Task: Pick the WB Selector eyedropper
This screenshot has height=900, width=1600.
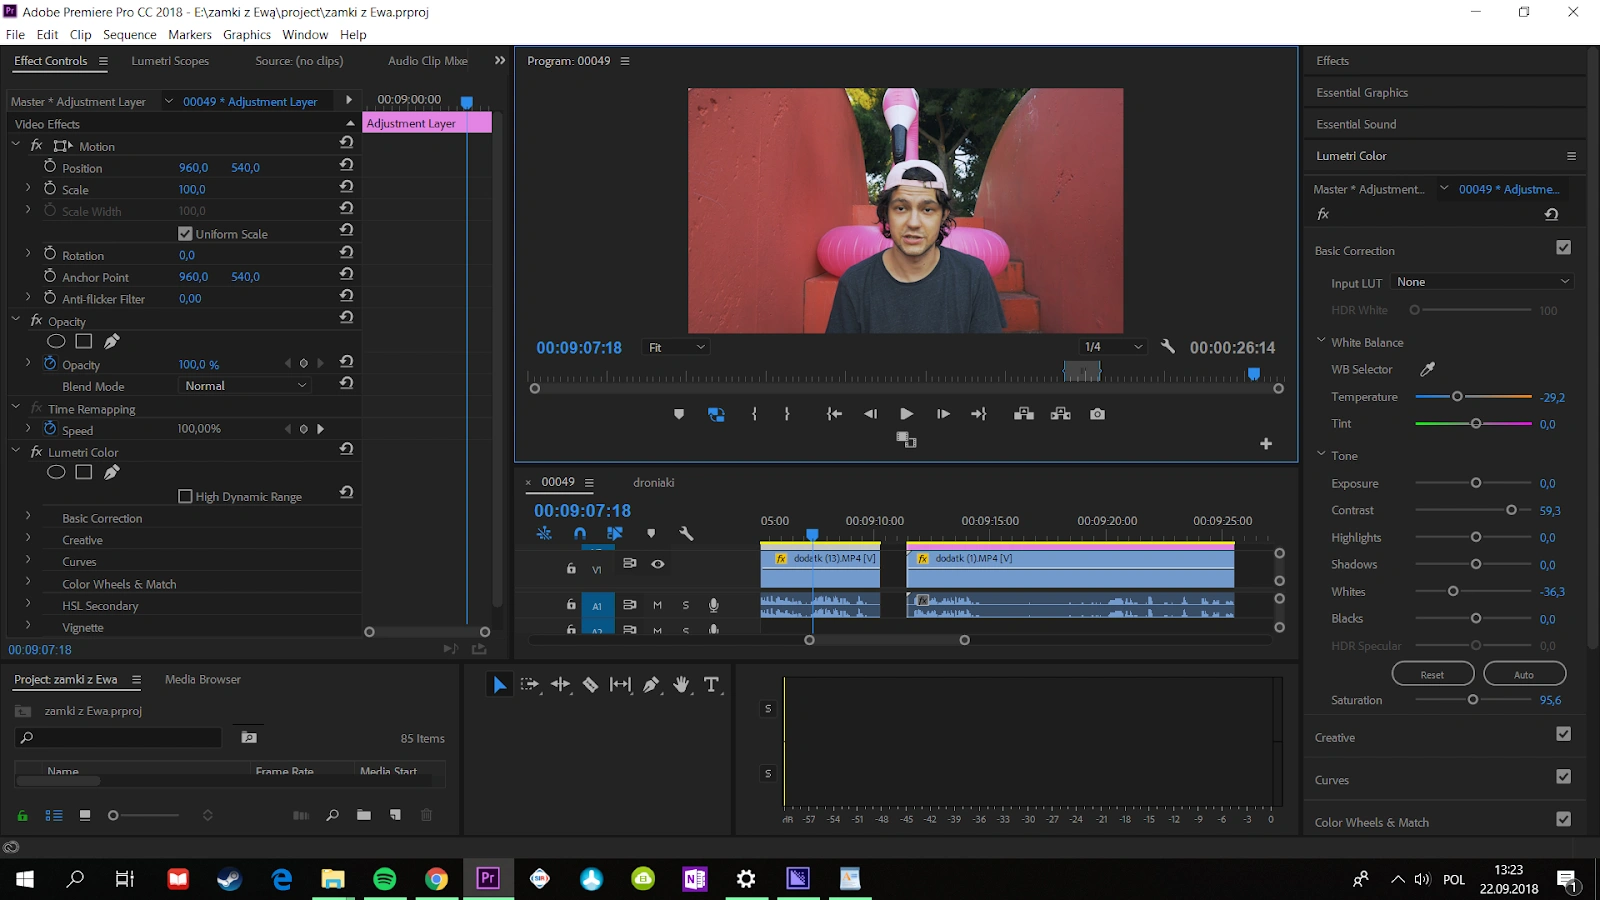Action: pos(1428,369)
